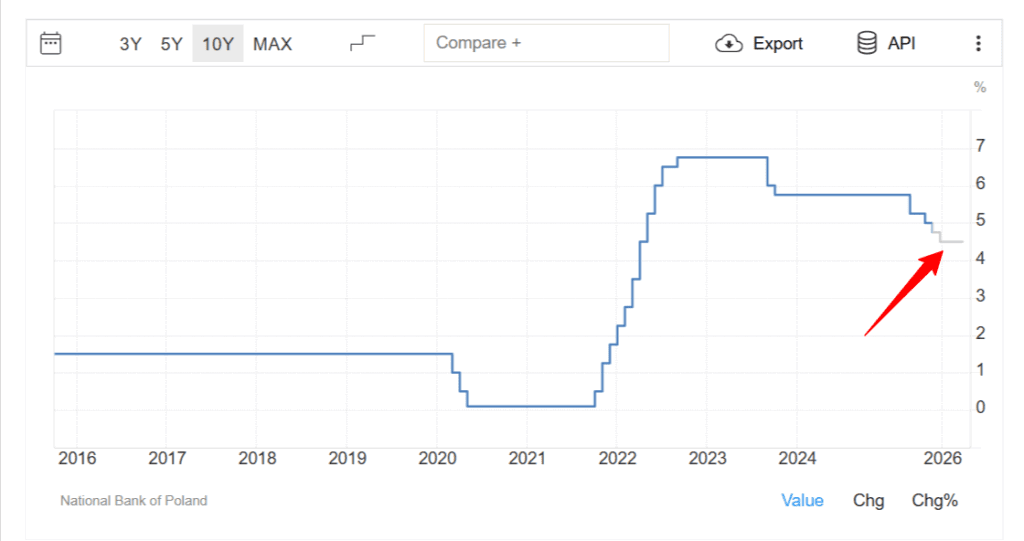1024x541 pixels.
Task: Open the National Bank of Poland source
Action: click(x=133, y=500)
